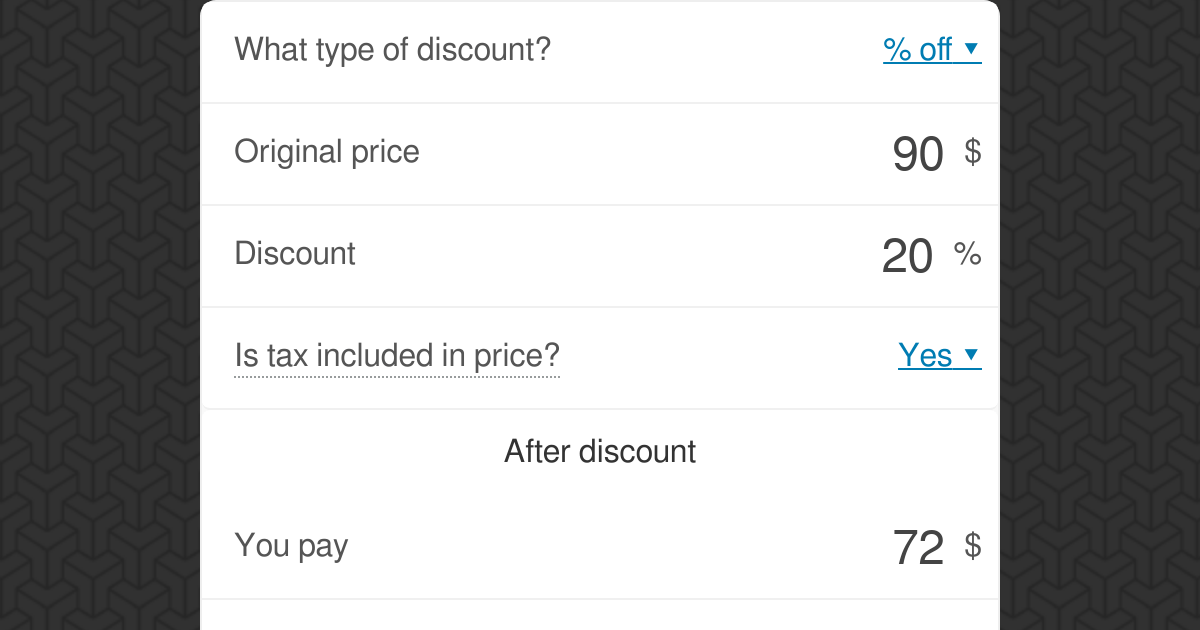Click the empty row below You pay

[600, 616]
